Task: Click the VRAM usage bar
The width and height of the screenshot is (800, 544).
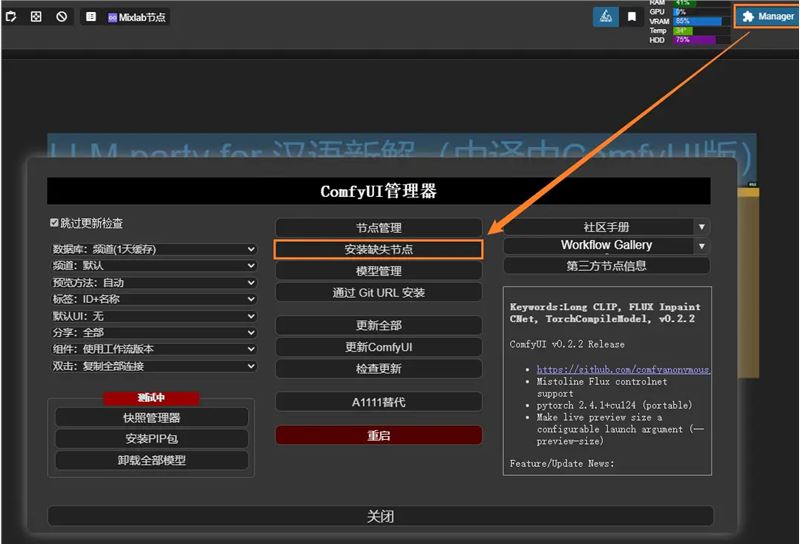Action: 701,21
